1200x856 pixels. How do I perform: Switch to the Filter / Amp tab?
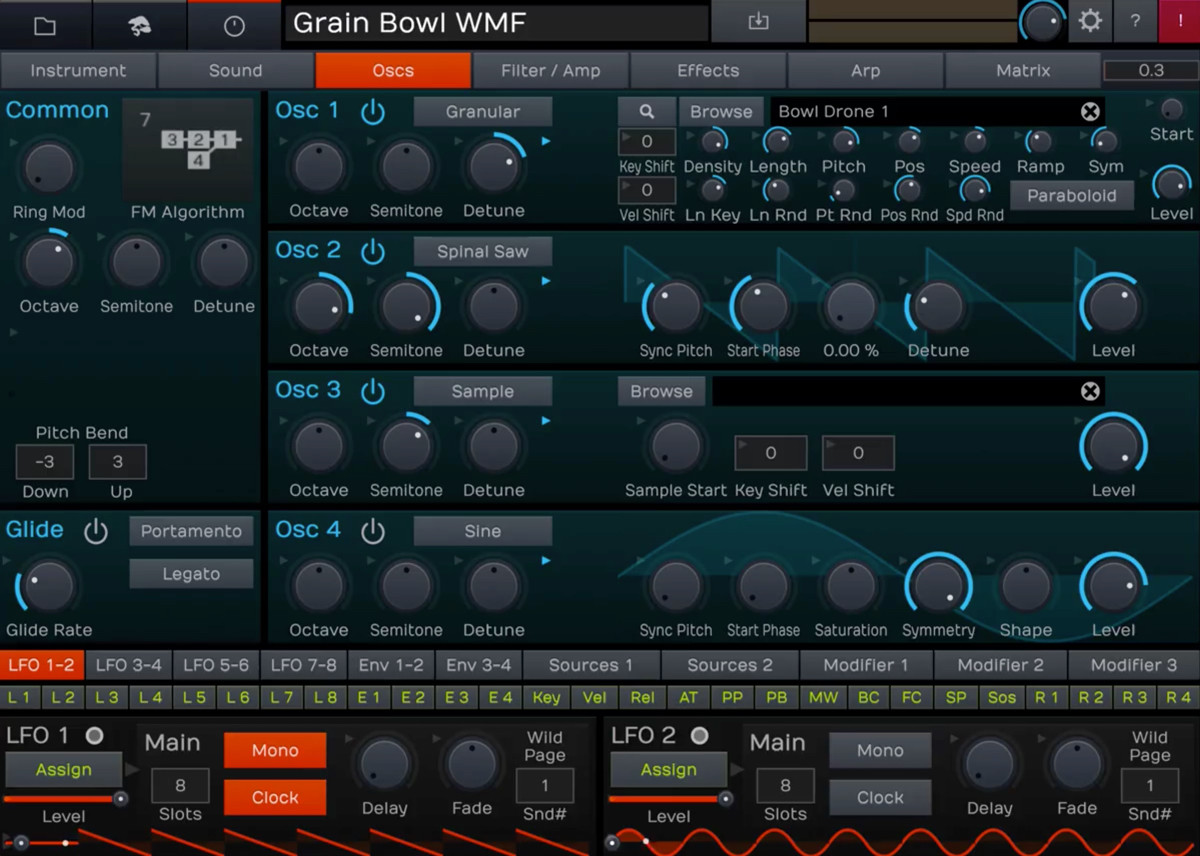551,71
